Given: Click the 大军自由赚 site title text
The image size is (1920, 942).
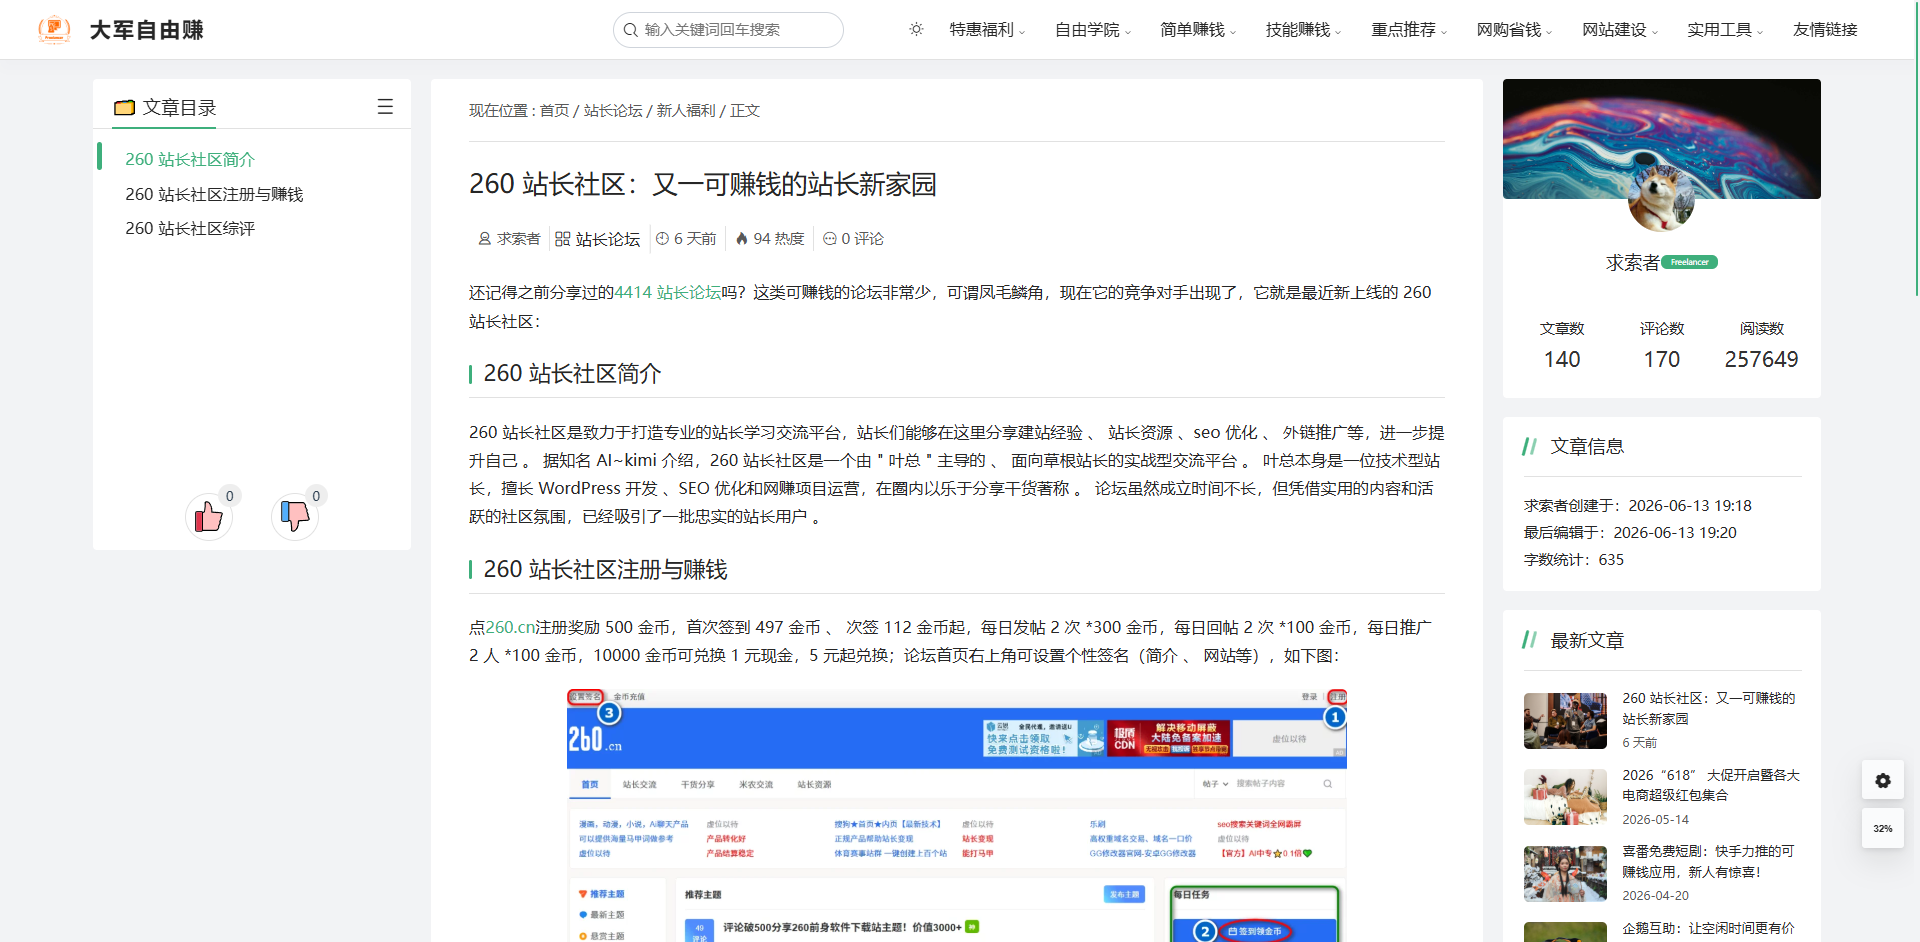Looking at the screenshot, I should click(x=146, y=30).
